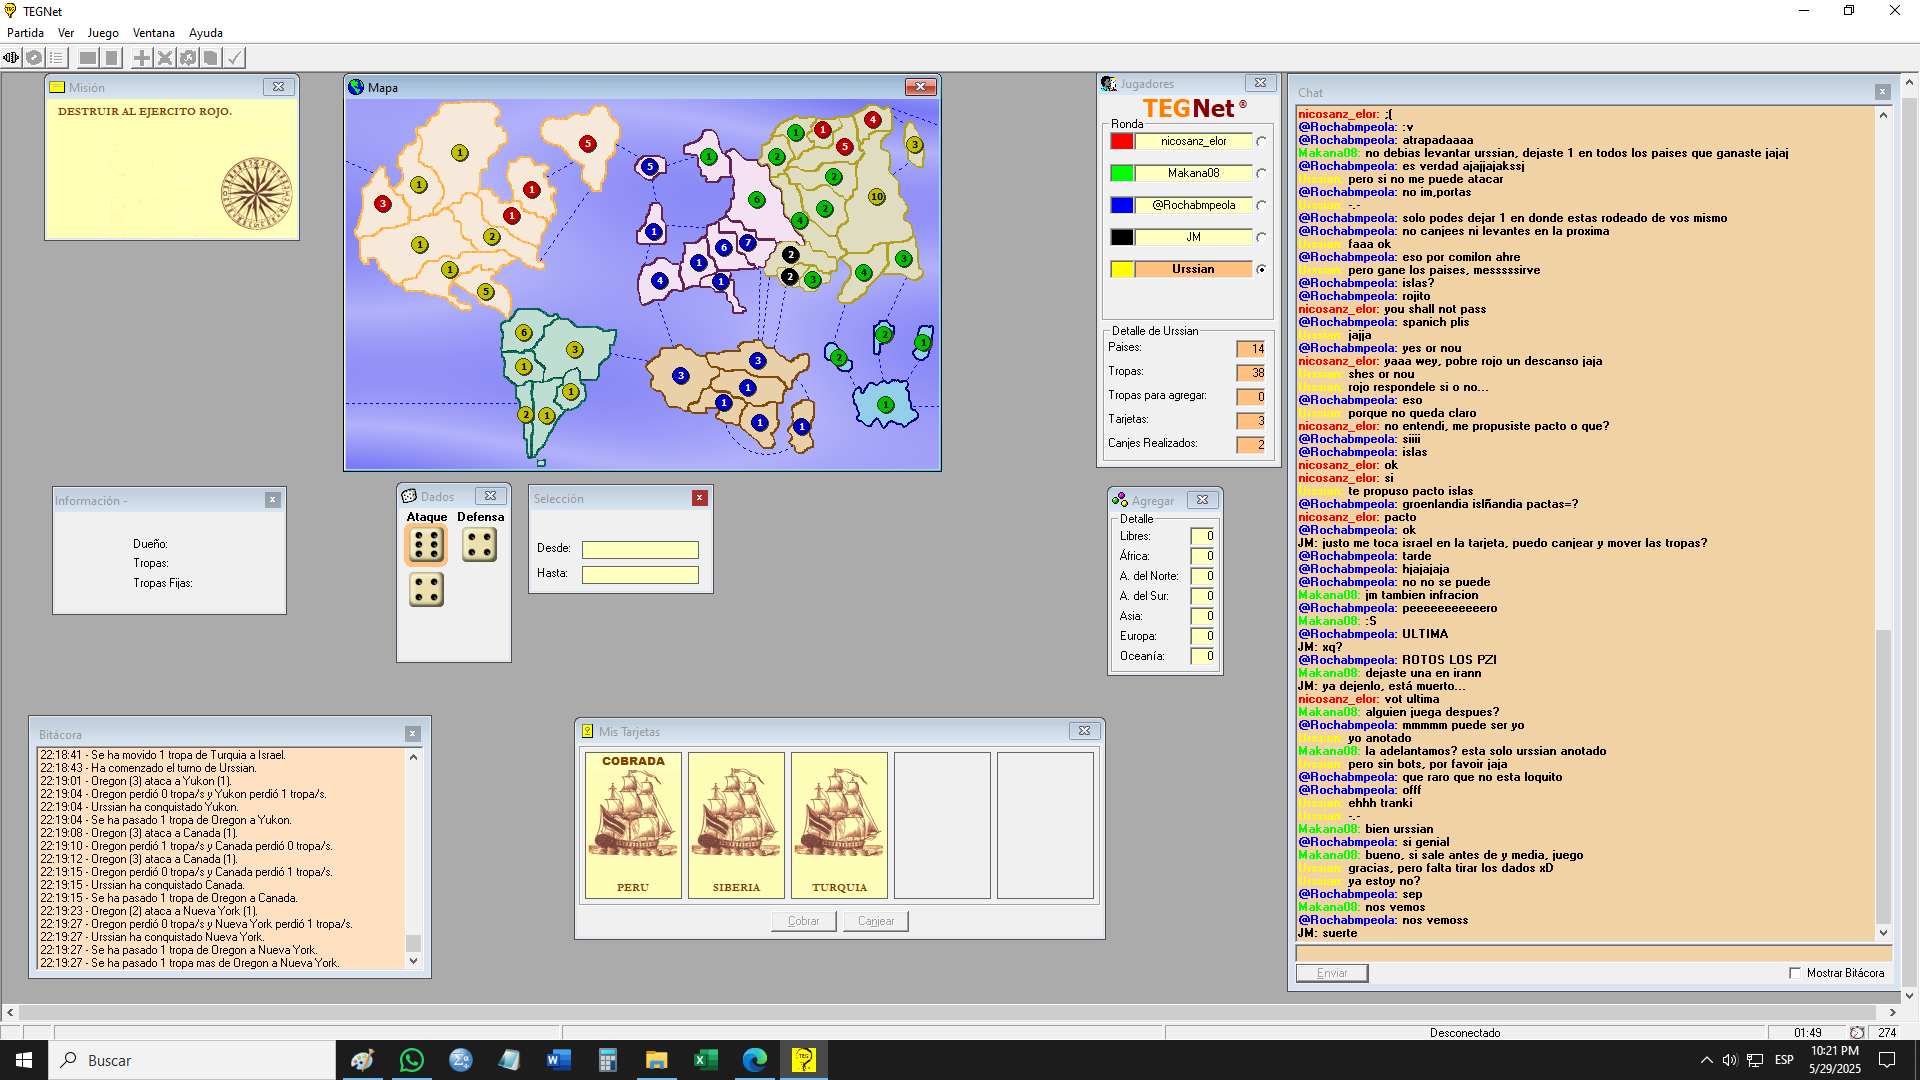Click the disconnect toolbar icon
Screen dimensions: 1920x1080
tap(34, 58)
